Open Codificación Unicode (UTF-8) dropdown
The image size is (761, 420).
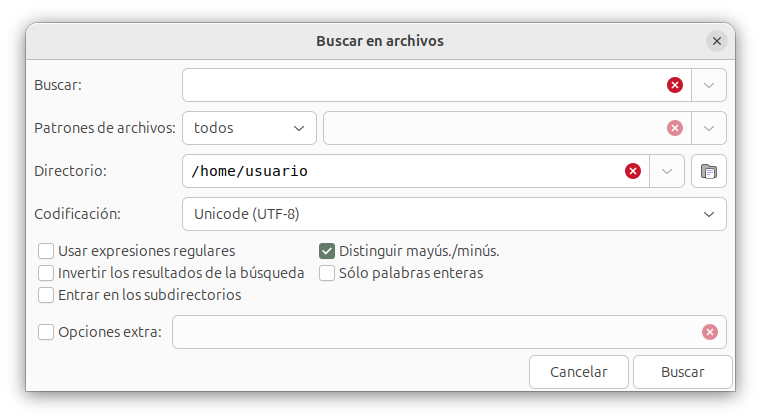(454, 214)
